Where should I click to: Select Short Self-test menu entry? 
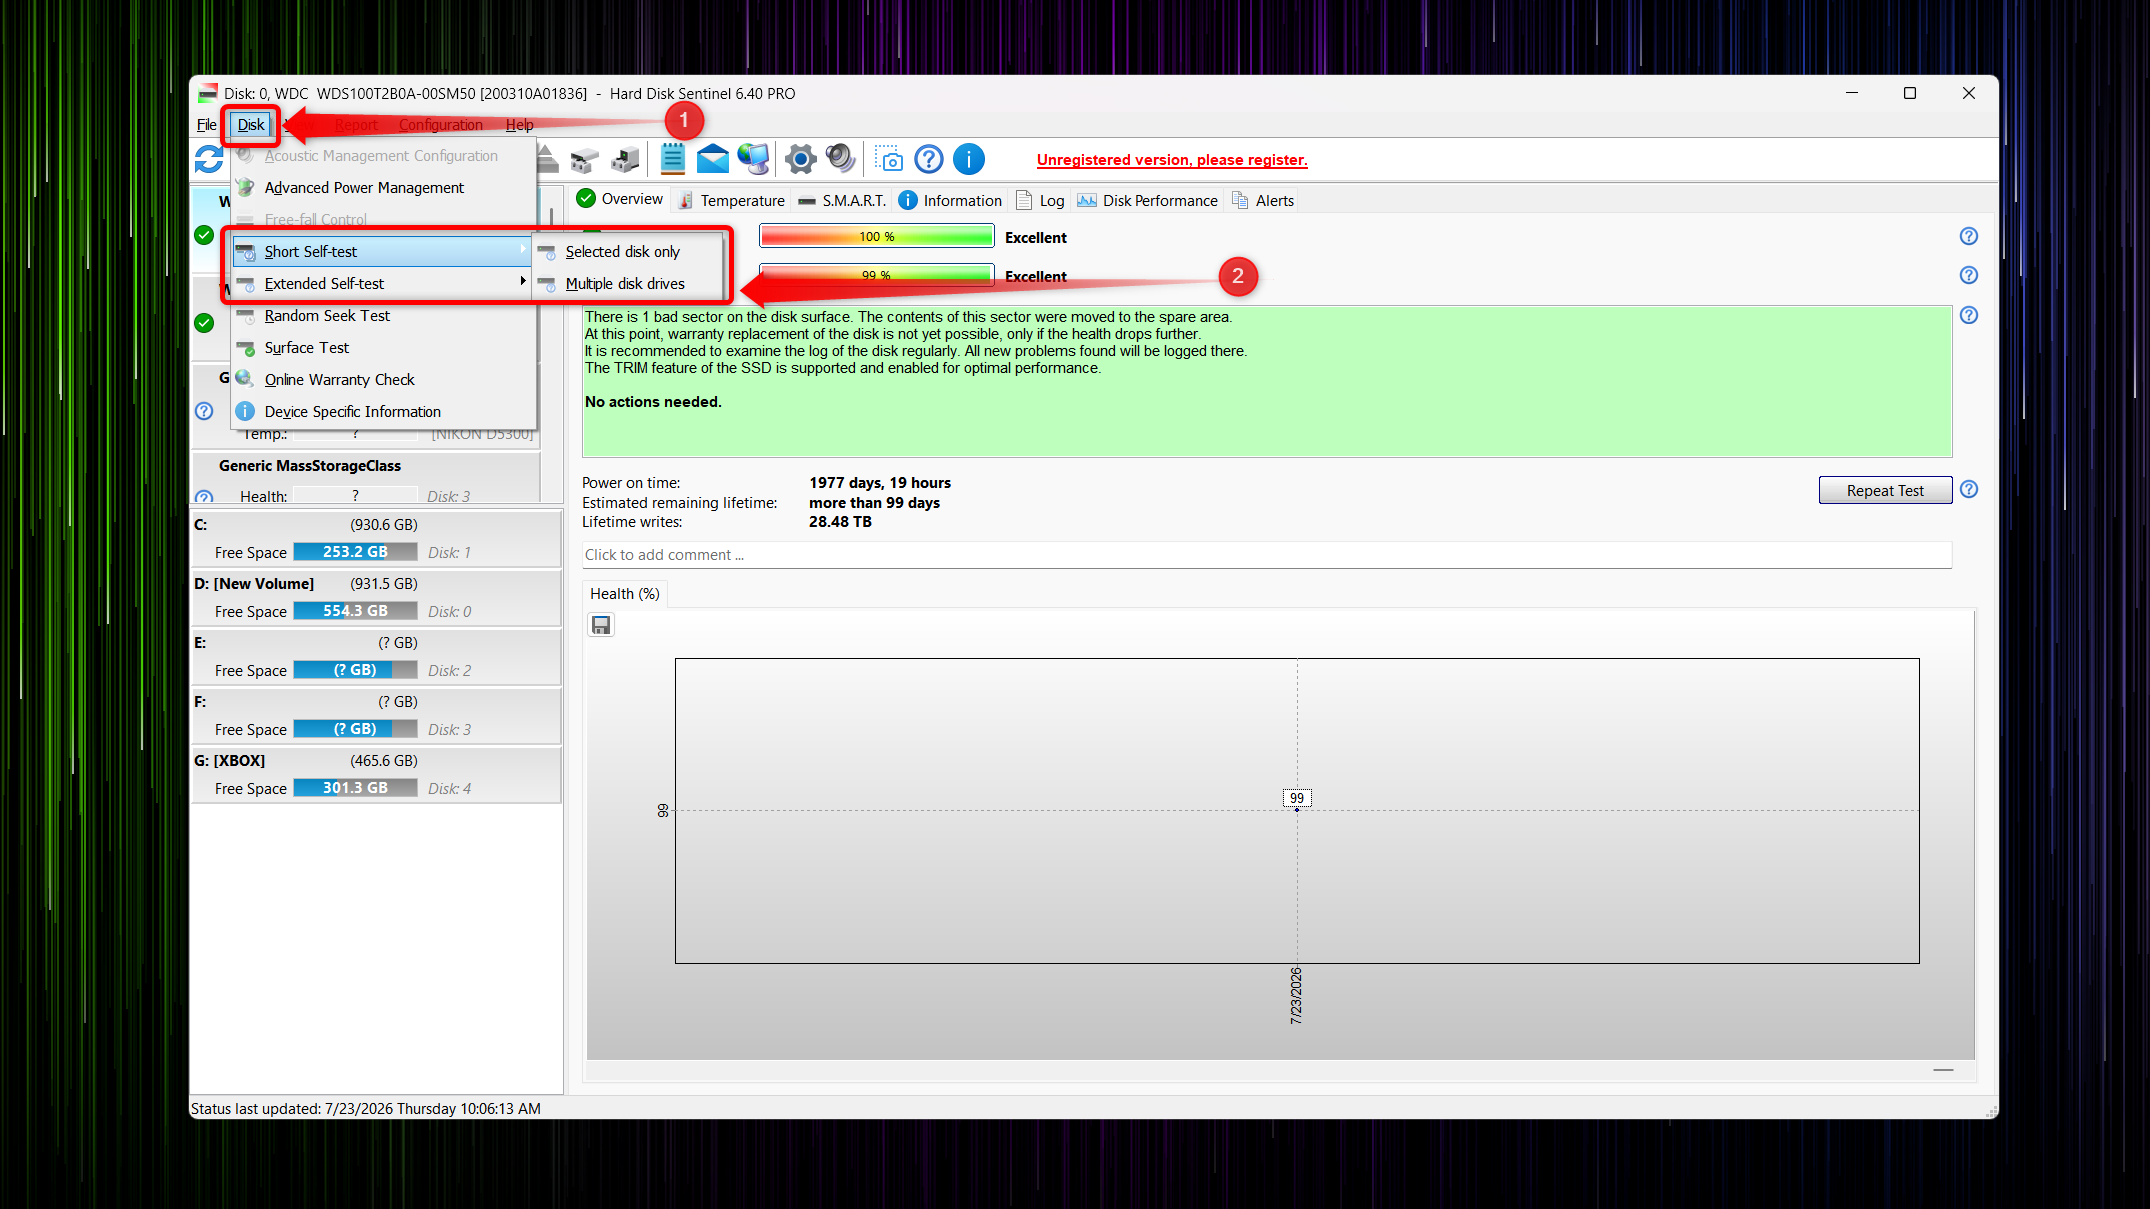click(x=381, y=251)
